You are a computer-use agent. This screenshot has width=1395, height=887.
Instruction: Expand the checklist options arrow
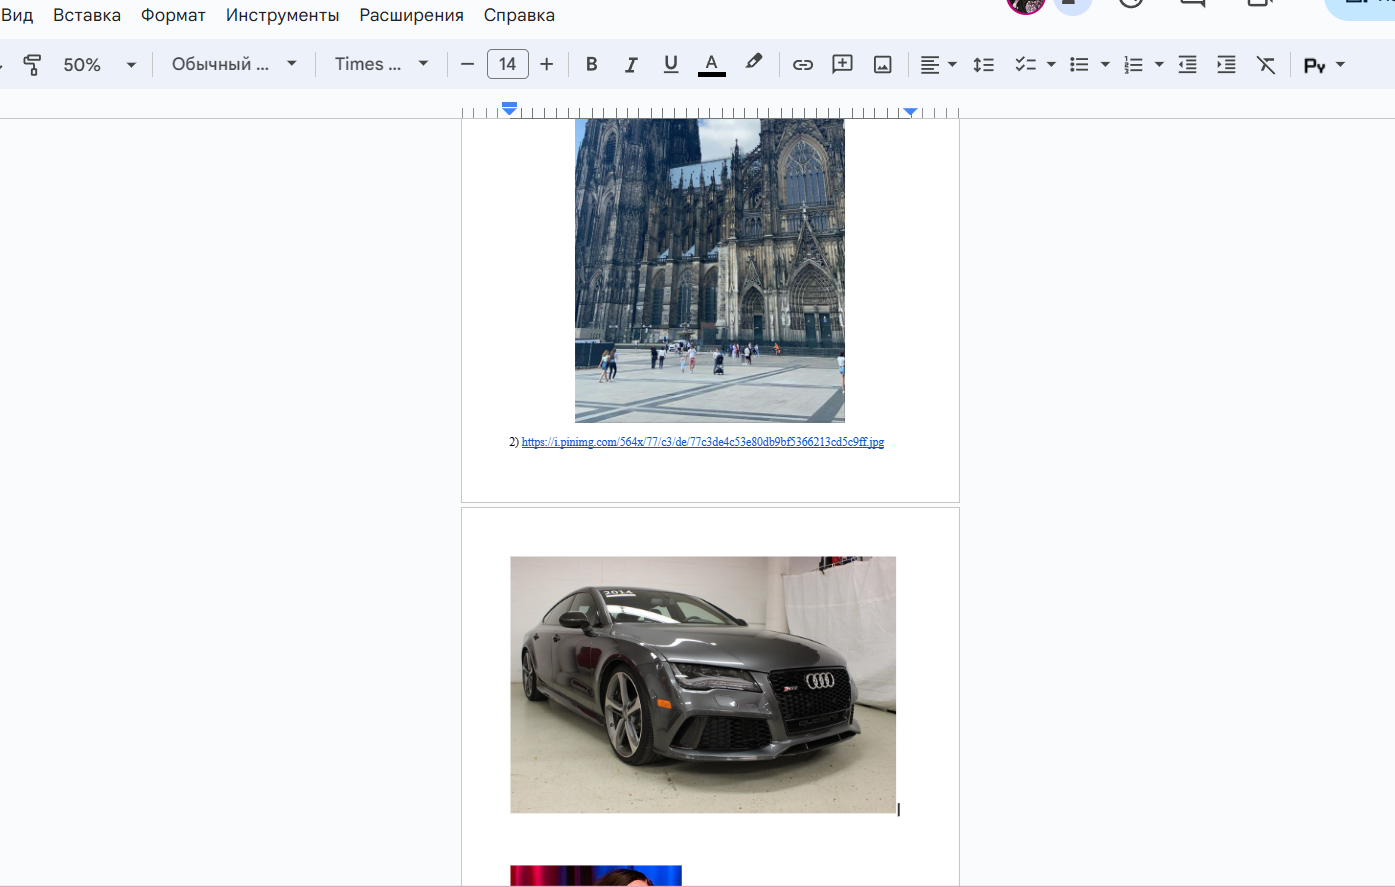pos(1051,64)
